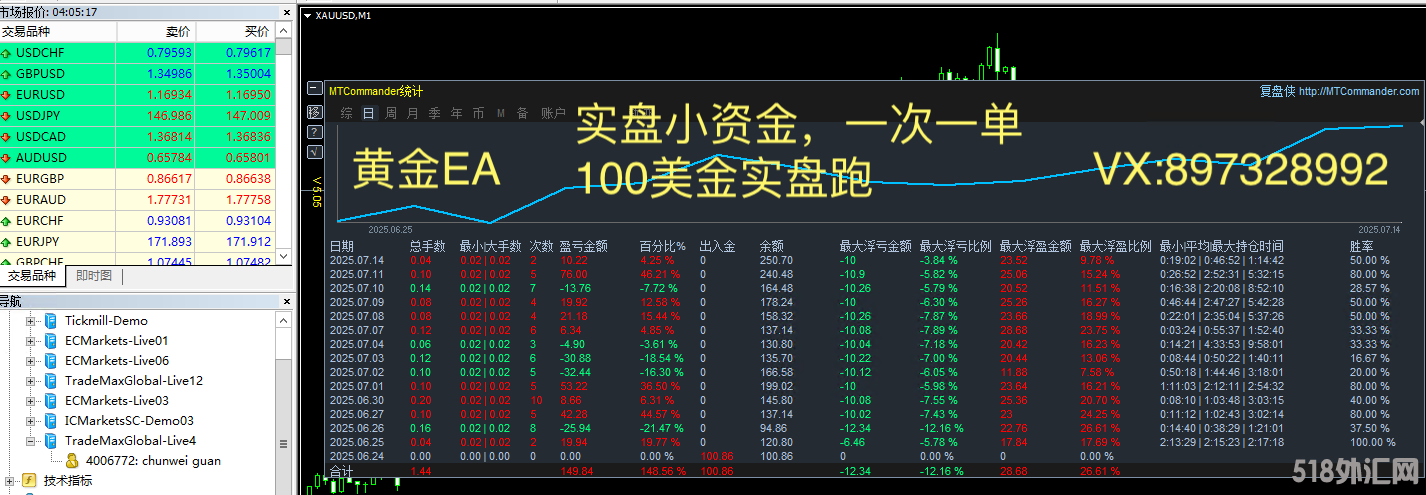
Task: Click EURUSD sell price 1.16934
Action: click(x=169, y=95)
